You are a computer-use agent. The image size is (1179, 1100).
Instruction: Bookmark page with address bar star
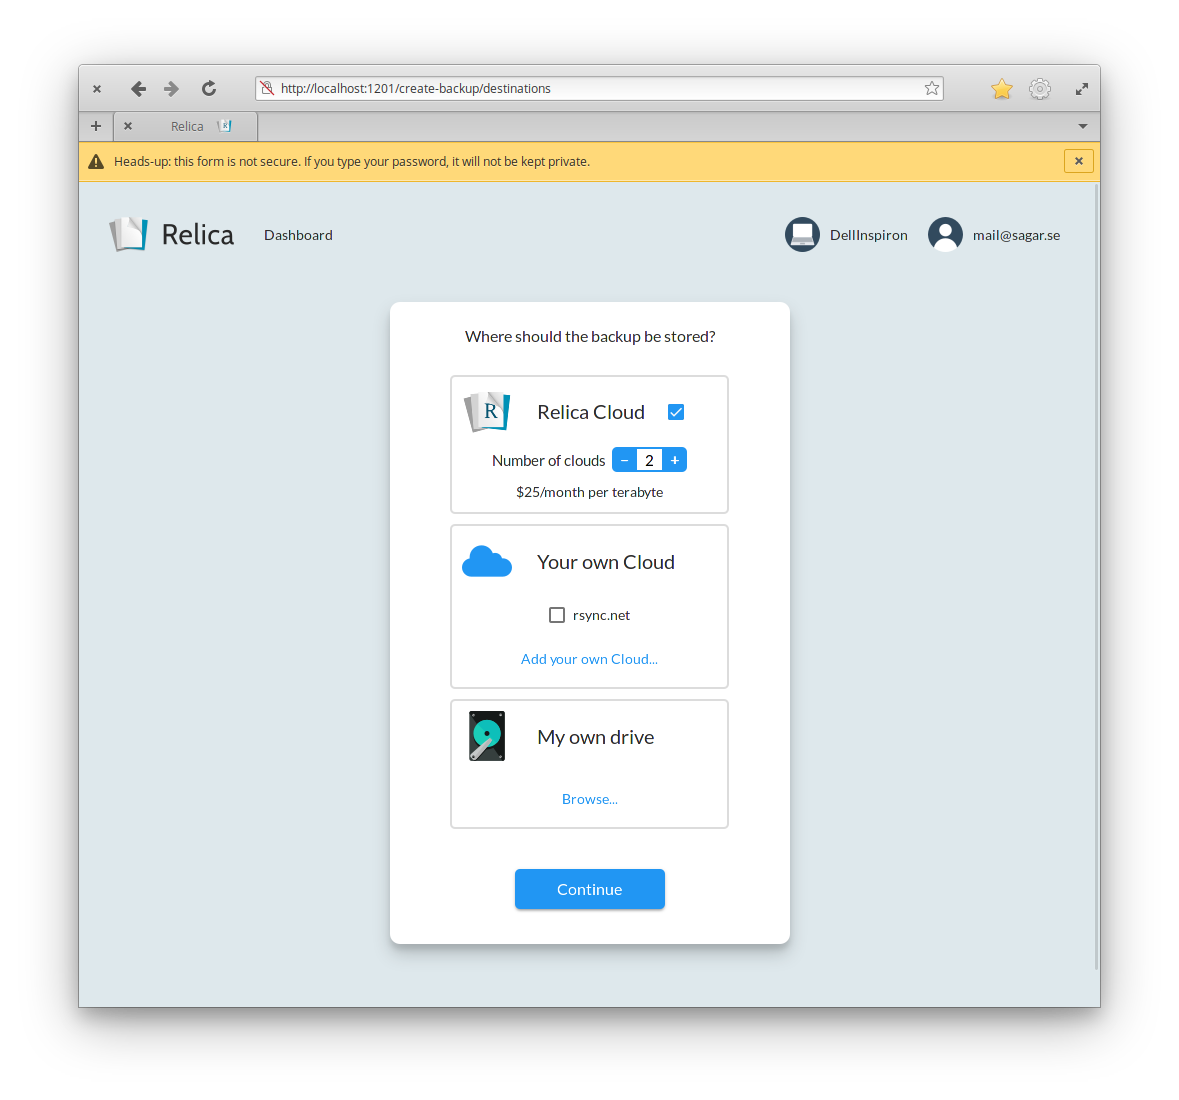[932, 89]
